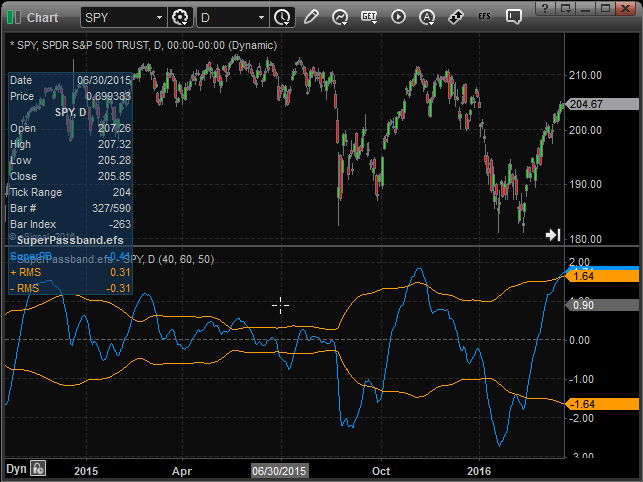Expand the SPY symbol dropdown
Viewport: 643px width, 482px height.
click(x=159, y=17)
